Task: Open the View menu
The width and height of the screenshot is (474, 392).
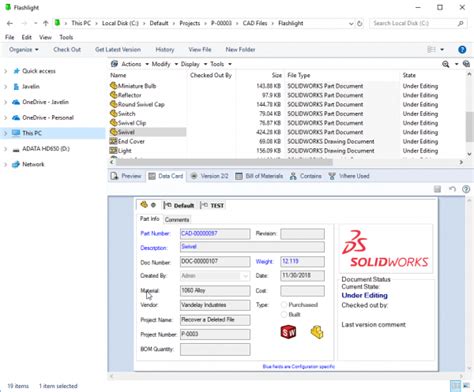Action: [x=45, y=37]
